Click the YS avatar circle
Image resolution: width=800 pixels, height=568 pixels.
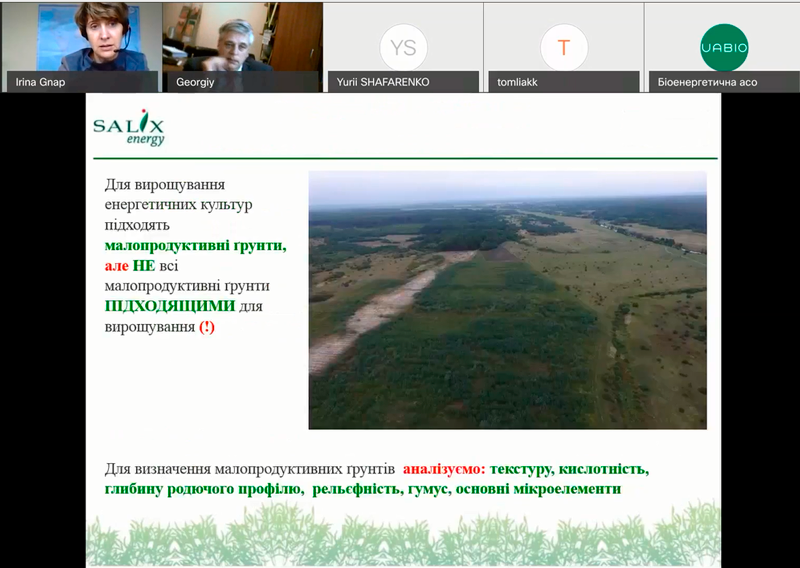pyautogui.click(x=403, y=47)
